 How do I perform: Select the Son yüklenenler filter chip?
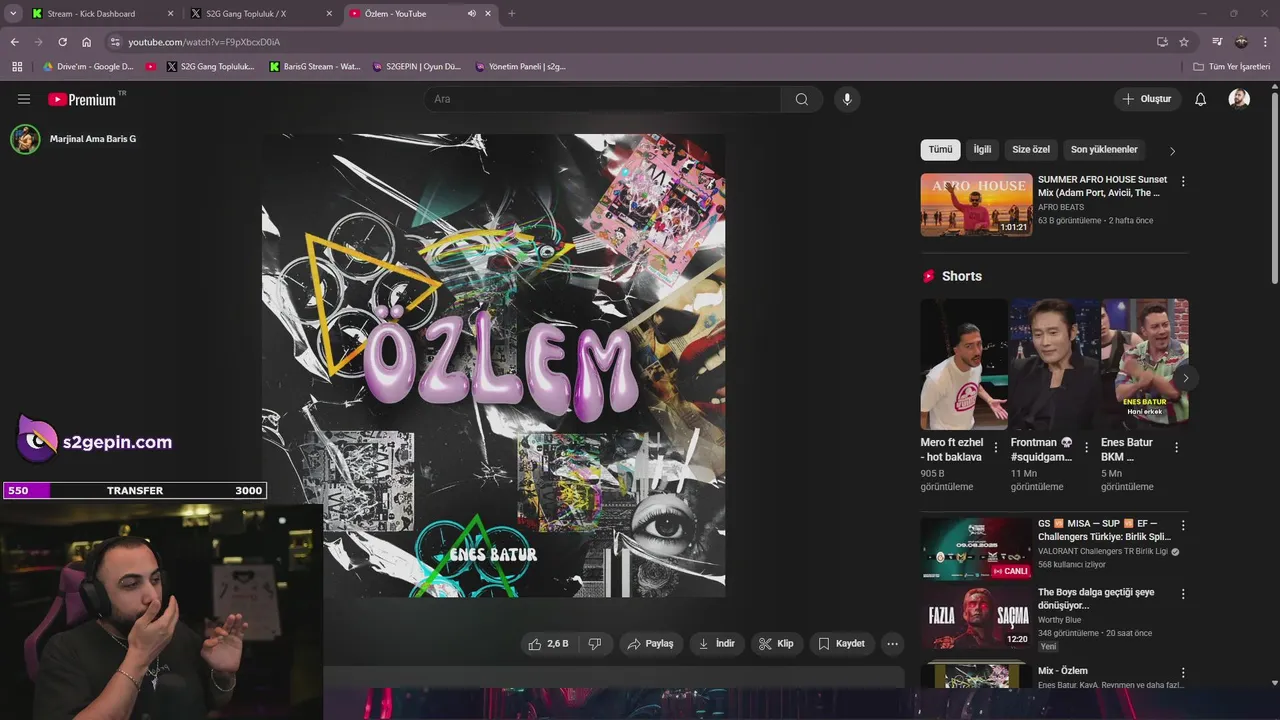pos(1104,150)
